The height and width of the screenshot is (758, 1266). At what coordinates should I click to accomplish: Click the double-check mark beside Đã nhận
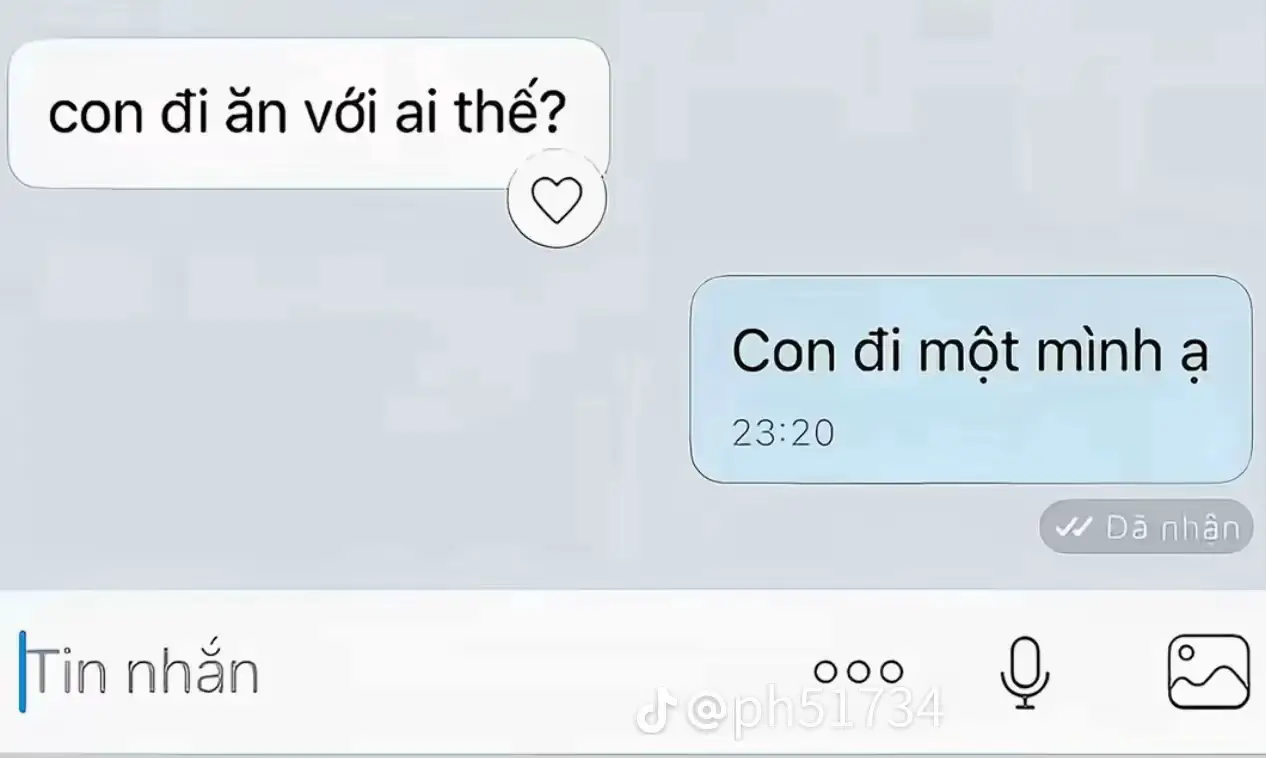point(1074,527)
